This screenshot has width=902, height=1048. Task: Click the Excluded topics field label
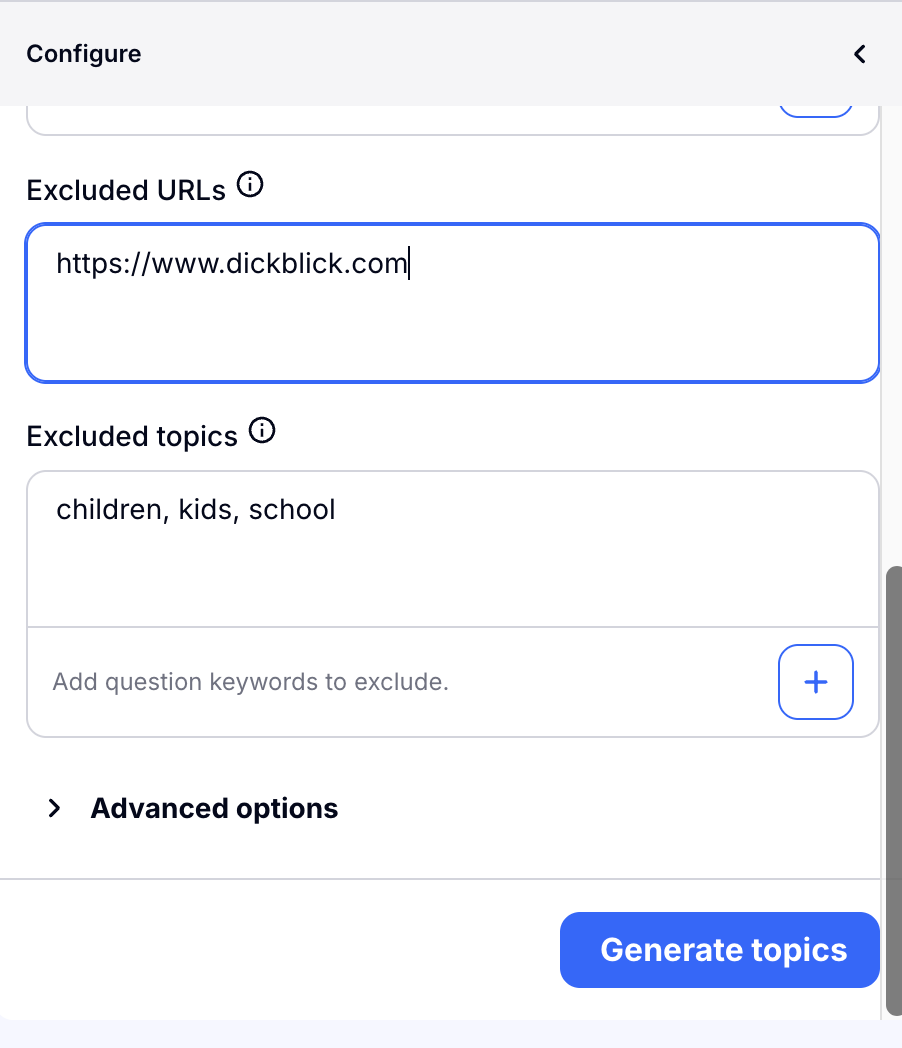(132, 437)
